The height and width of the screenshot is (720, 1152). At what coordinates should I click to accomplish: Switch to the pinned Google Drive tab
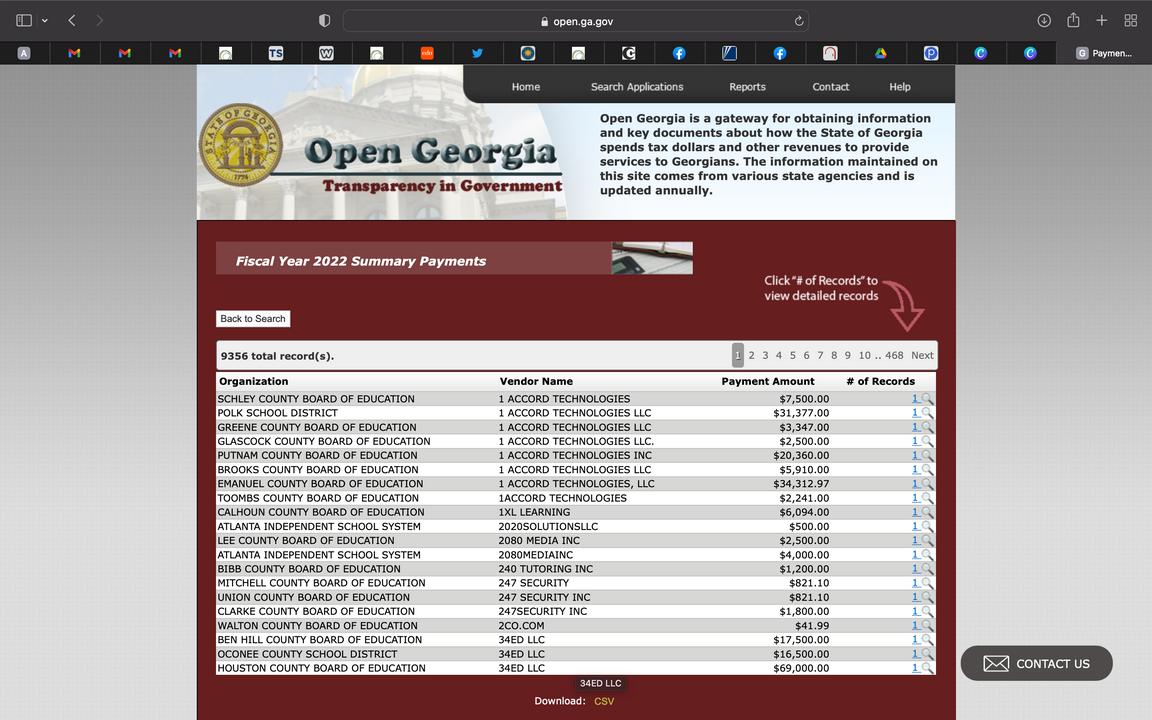click(880, 53)
